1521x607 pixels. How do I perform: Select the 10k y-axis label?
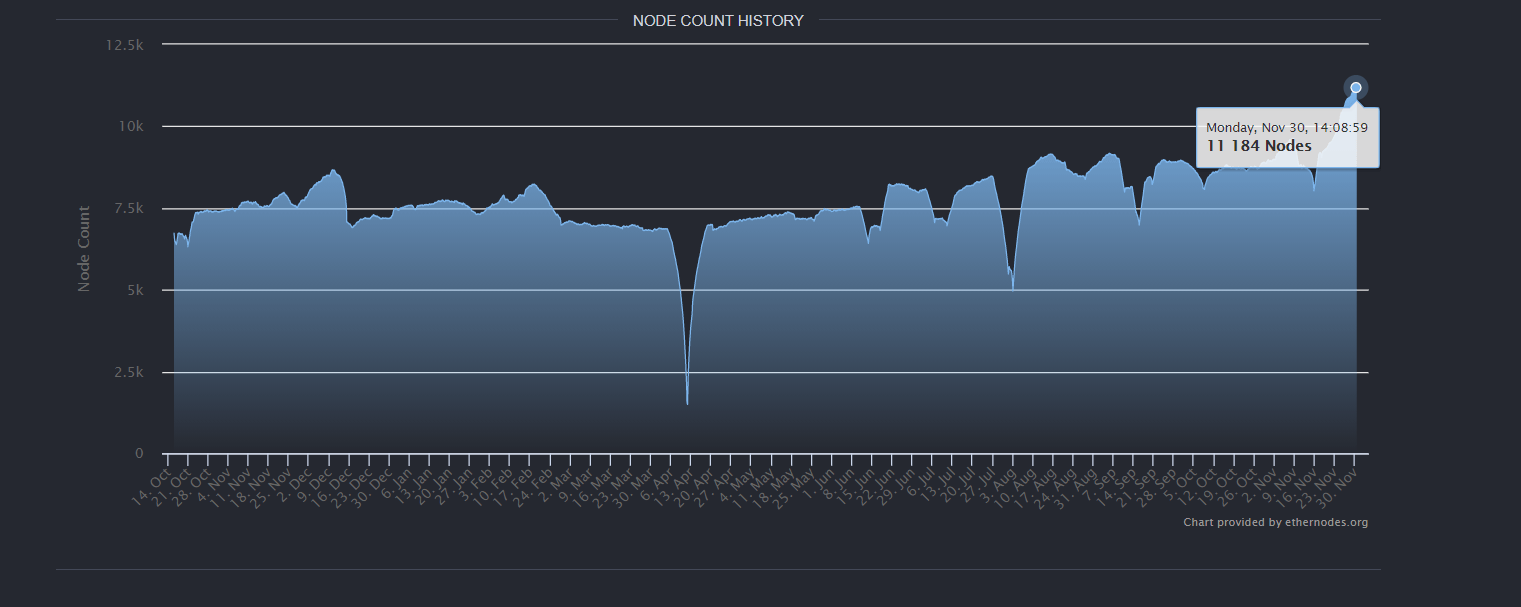pos(132,126)
